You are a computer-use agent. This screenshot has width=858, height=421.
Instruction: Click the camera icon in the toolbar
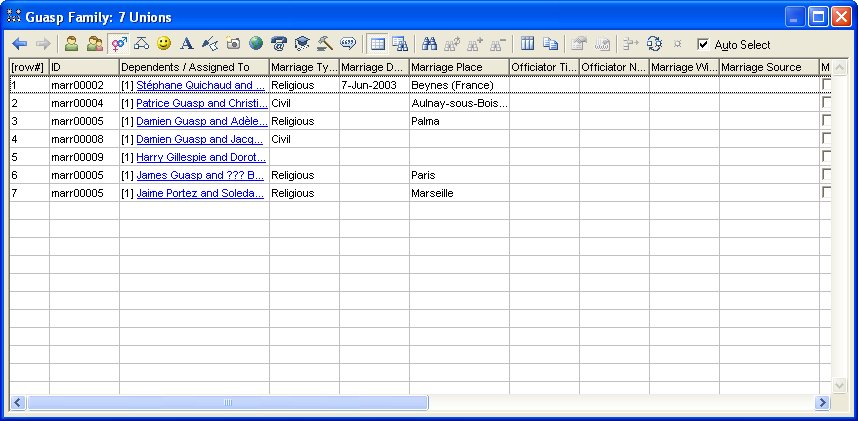[x=233, y=44]
